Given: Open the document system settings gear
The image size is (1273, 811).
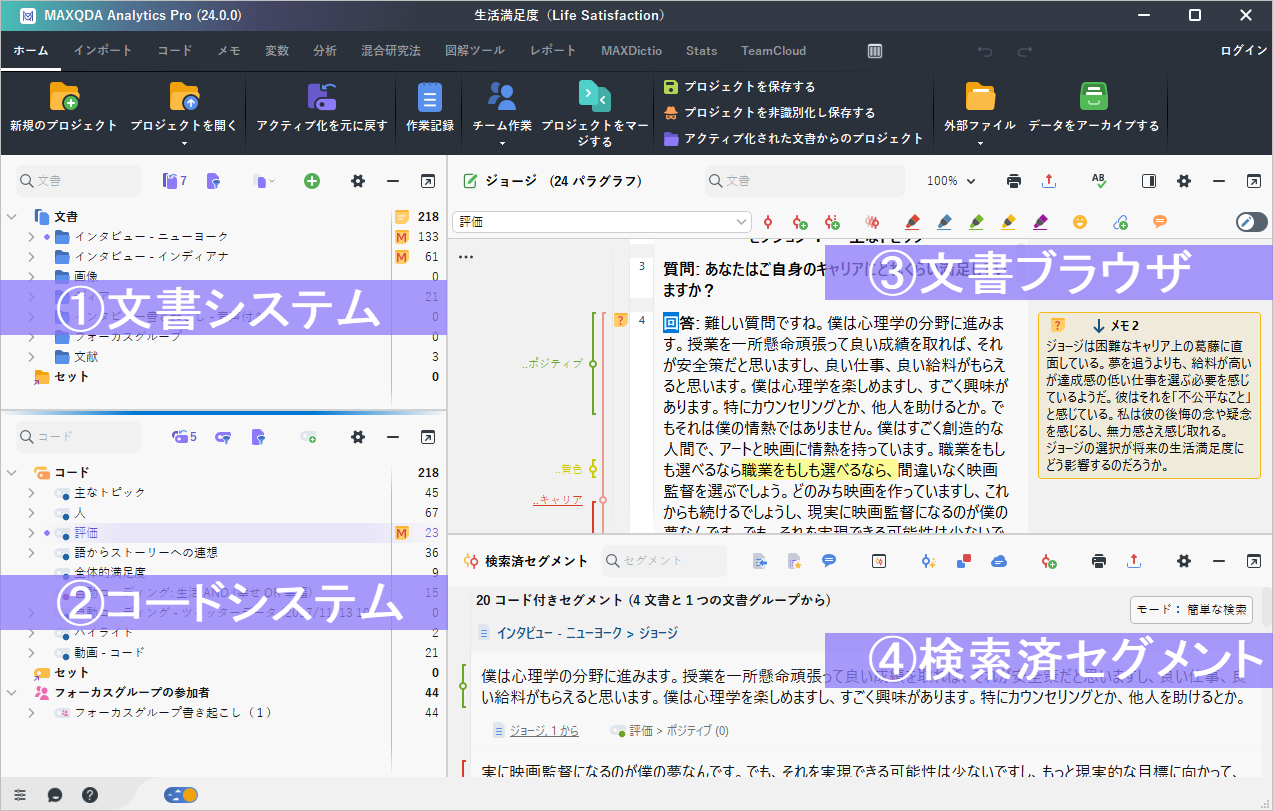Looking at the screenshot, I should tap(358, 181).
